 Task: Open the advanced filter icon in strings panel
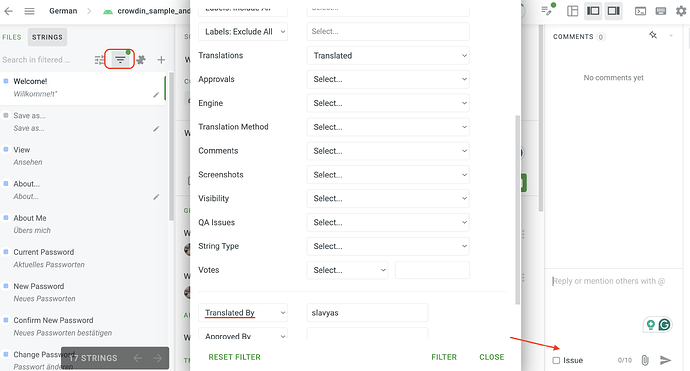click(120, 59)
